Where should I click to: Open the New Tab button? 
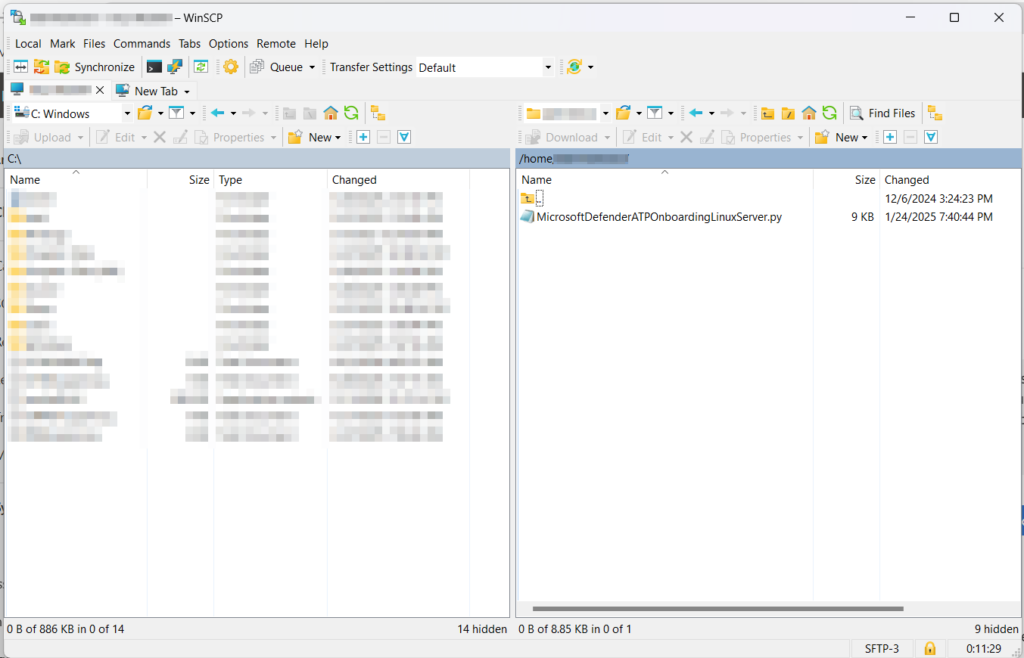[147, 91]
